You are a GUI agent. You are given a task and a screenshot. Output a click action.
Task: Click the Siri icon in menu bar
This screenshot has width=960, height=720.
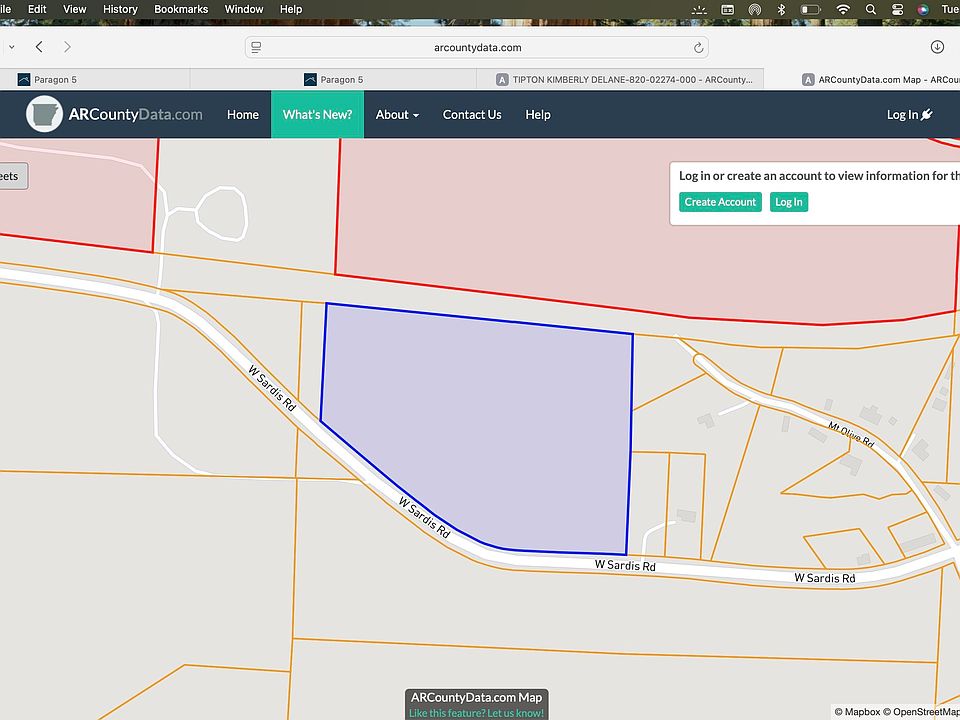923,9
